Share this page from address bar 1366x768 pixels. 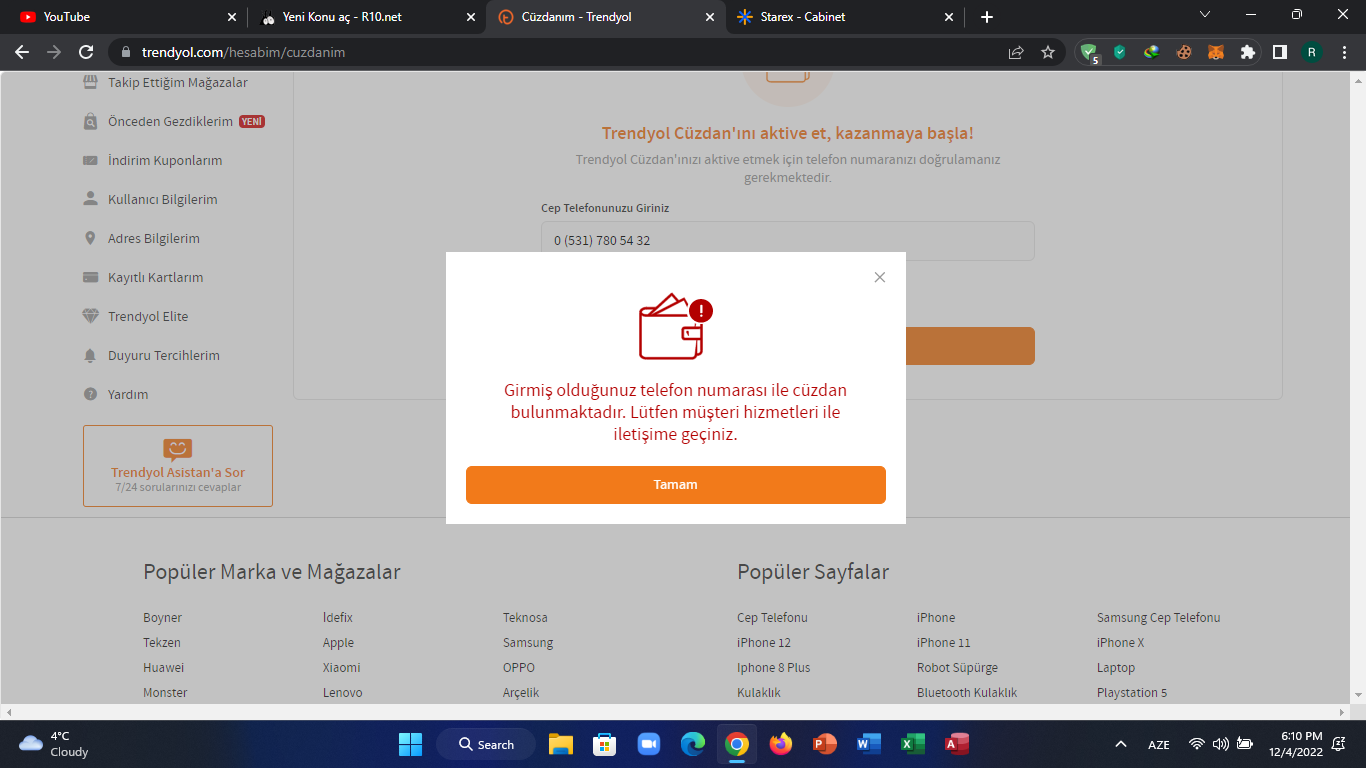click(x=1016, y=52)
